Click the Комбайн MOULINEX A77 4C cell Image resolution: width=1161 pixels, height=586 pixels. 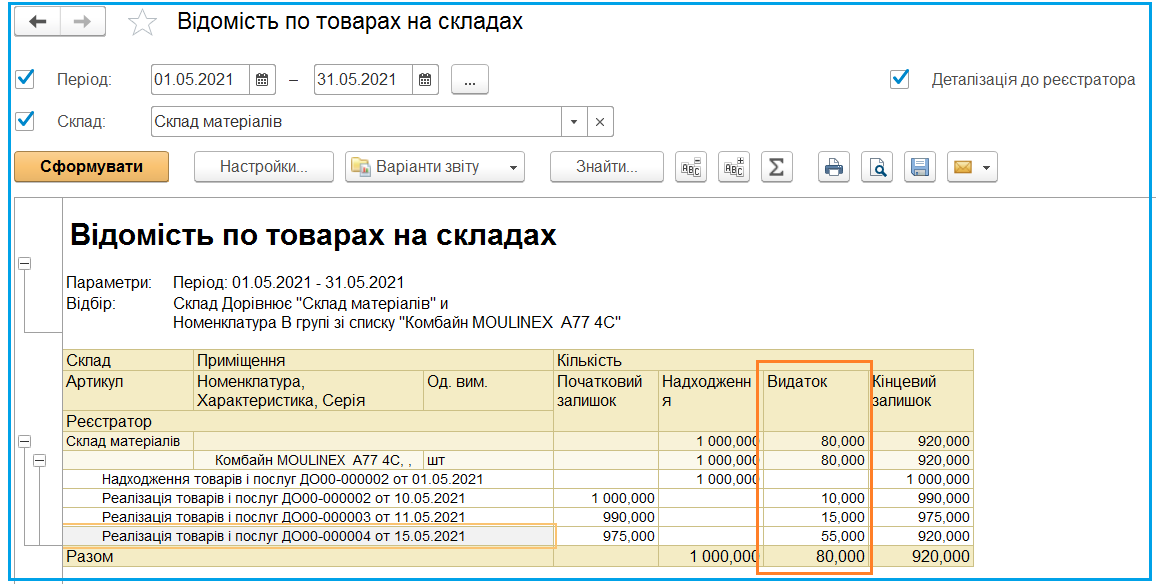(308, 460)
